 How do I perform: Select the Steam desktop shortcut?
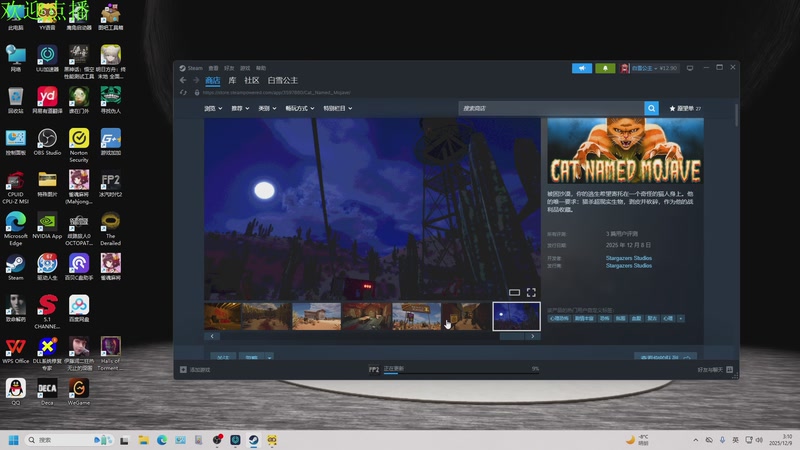point(15,267)
